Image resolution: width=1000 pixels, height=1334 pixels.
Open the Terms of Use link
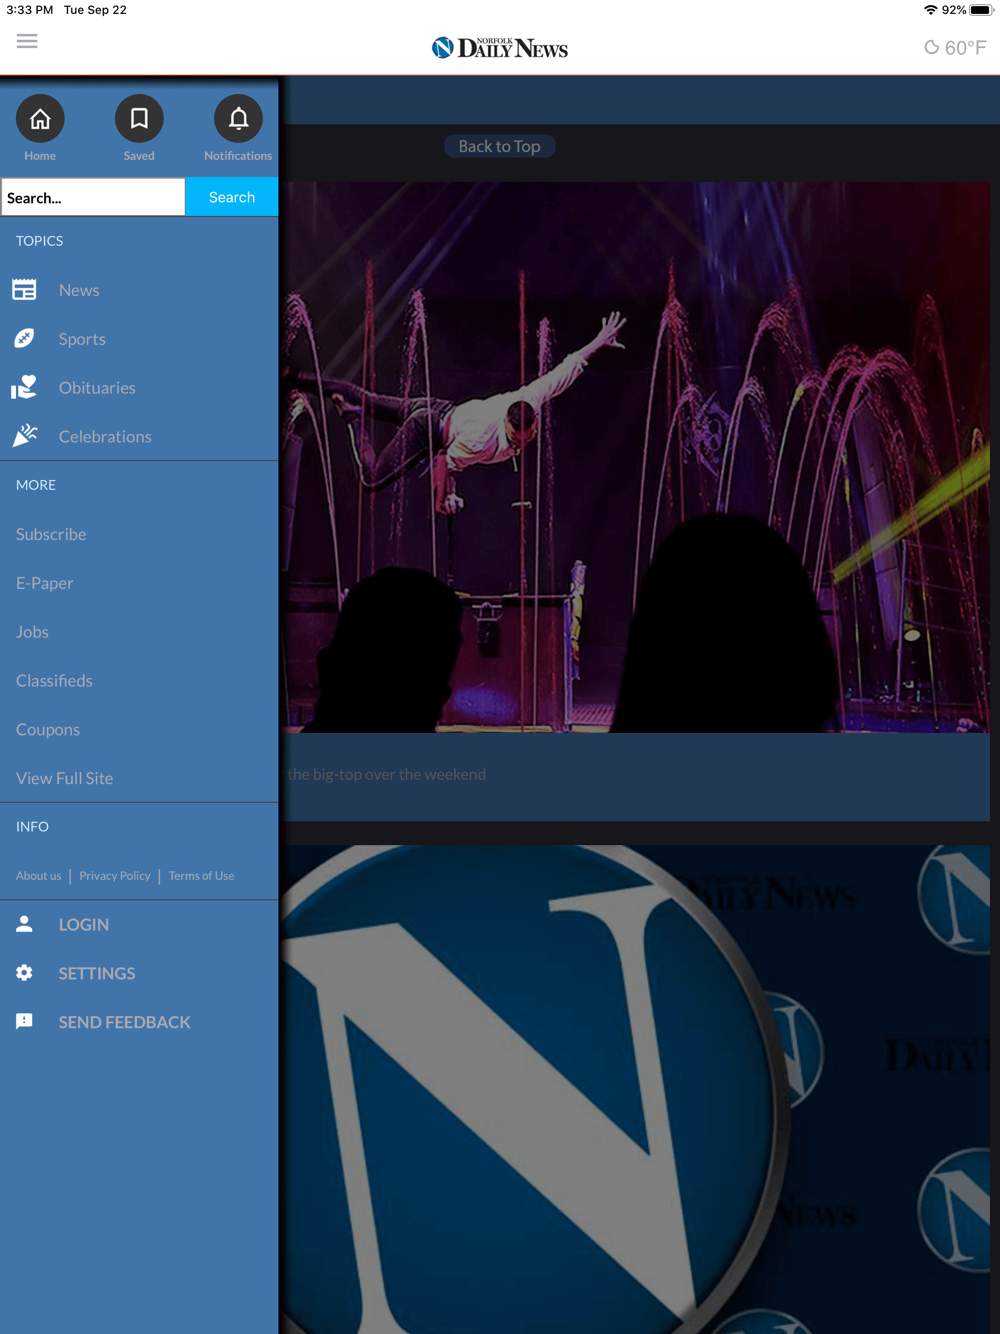(201, 876)
